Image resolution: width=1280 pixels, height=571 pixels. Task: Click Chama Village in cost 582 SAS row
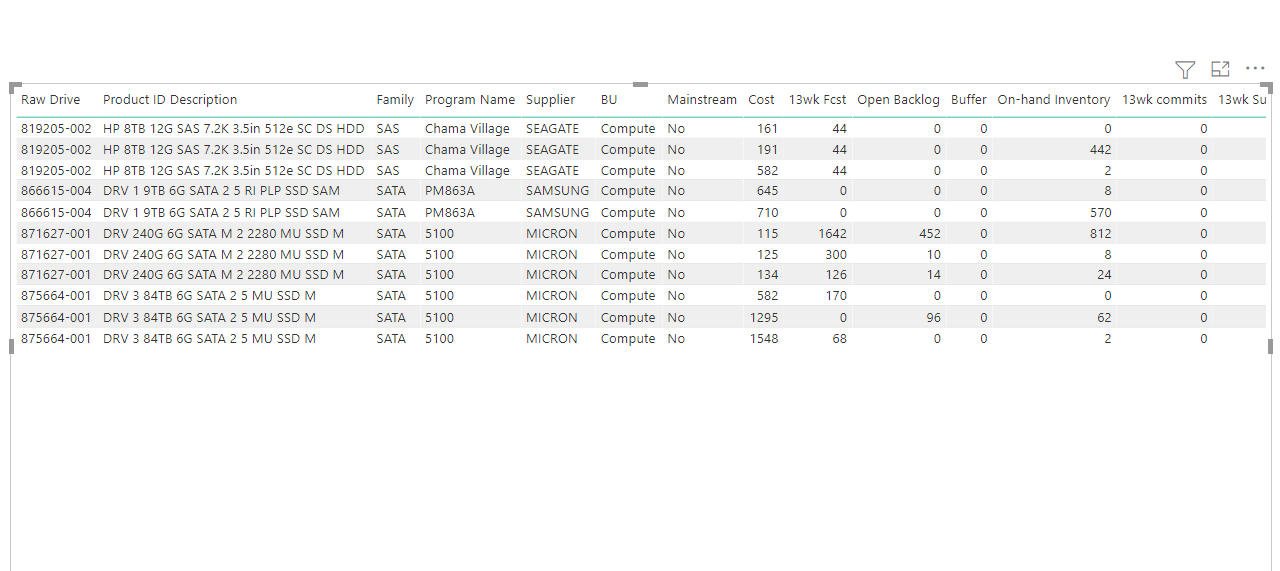(x=467, y=171)
